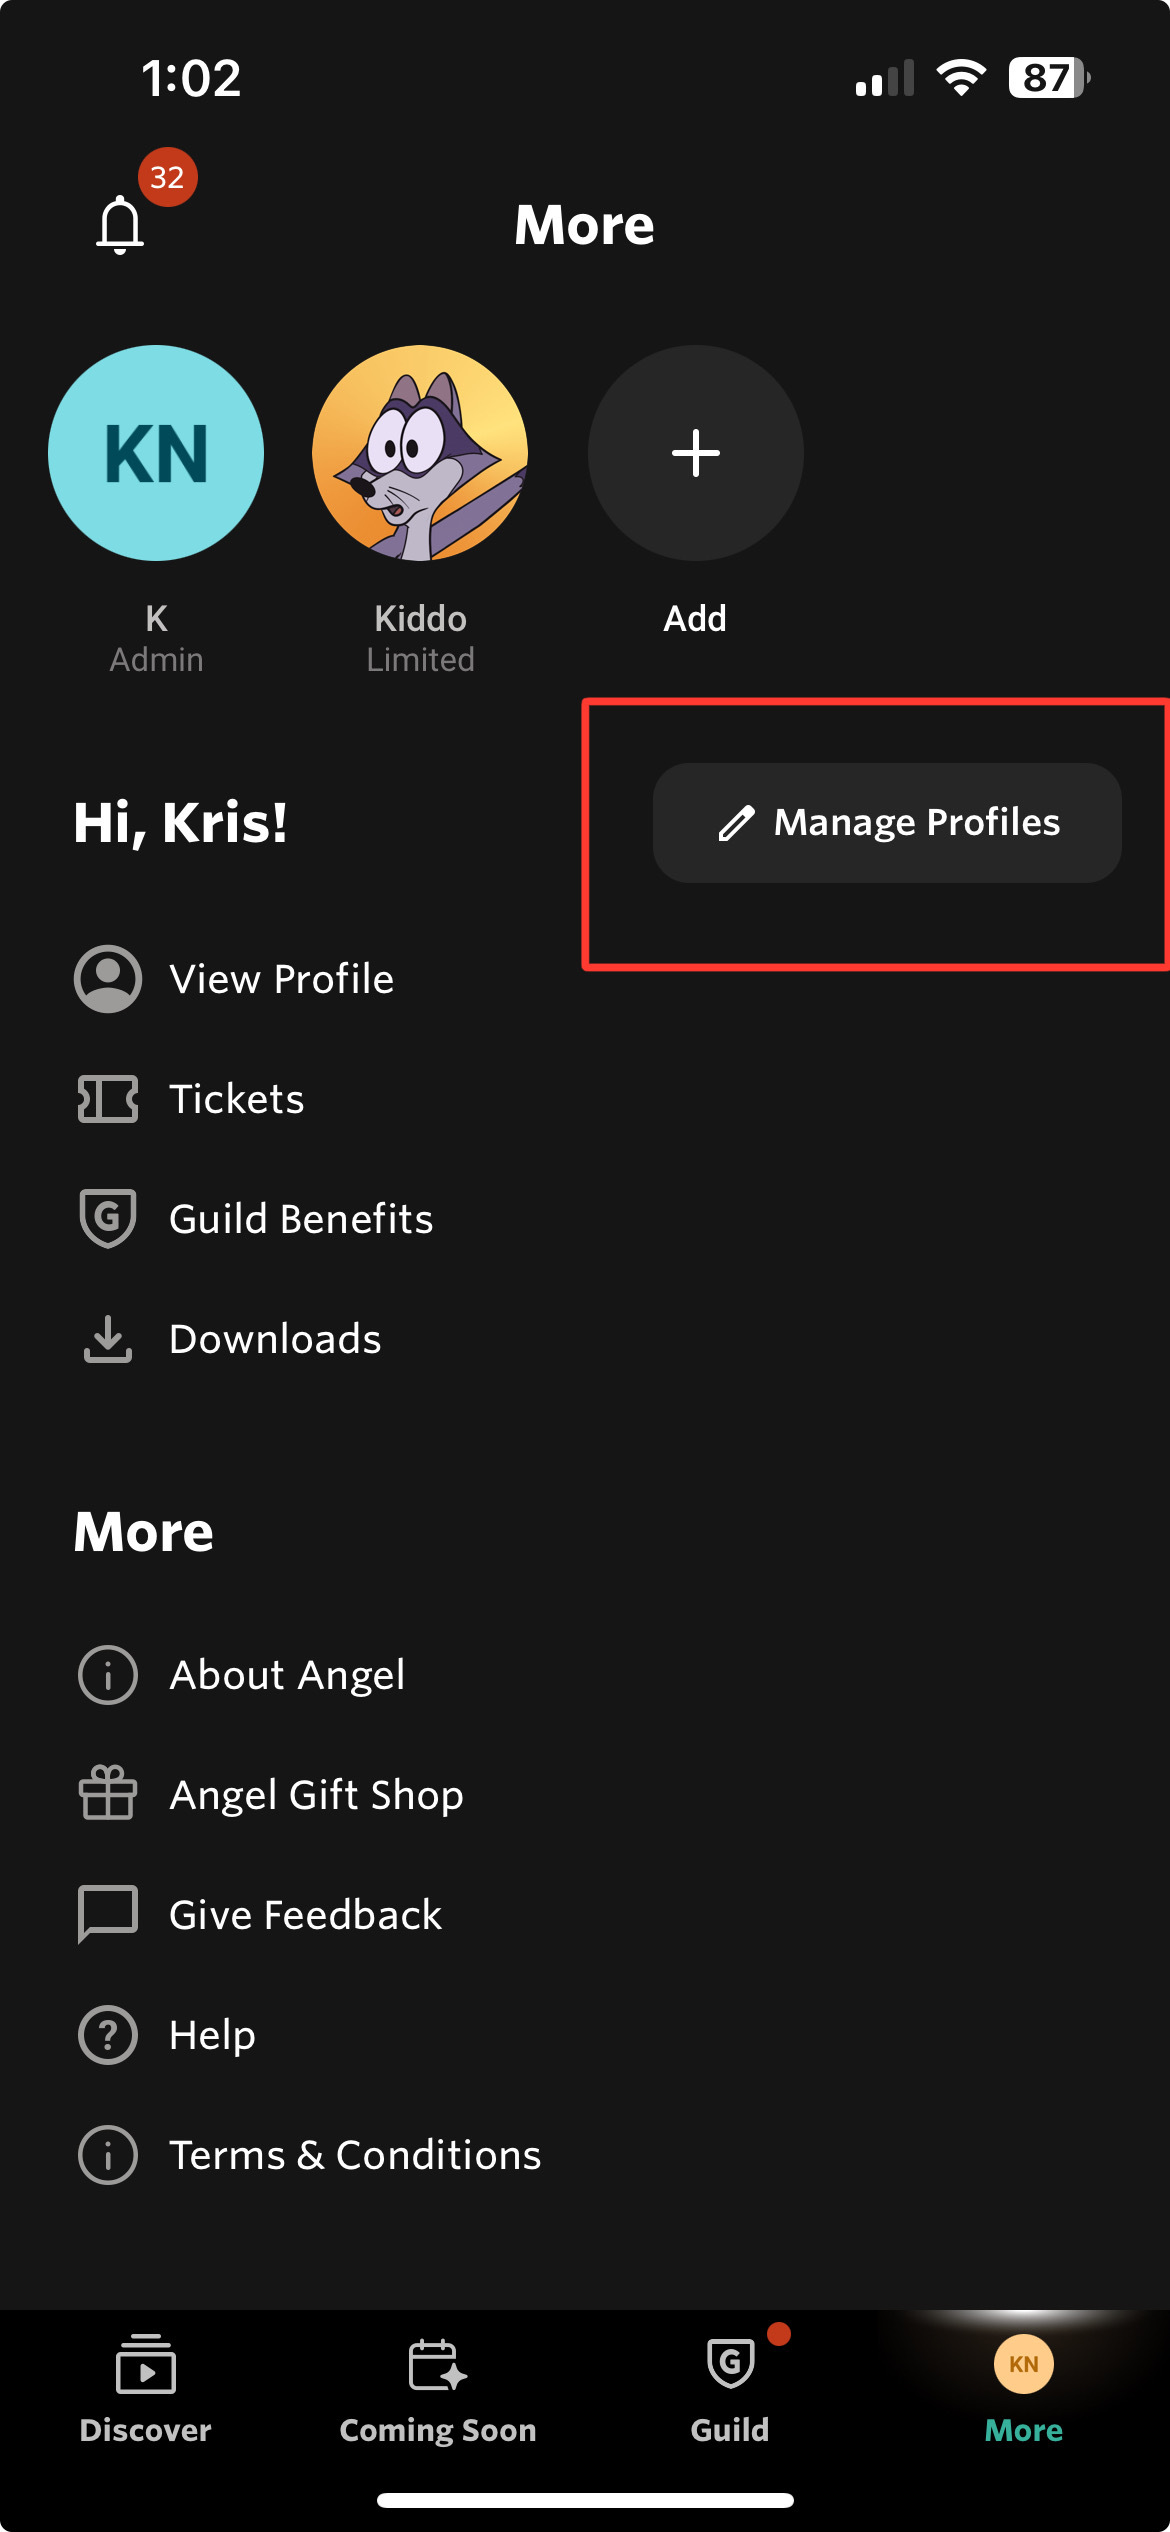
Task: Switch to the Discover tab
Action: click(146, 2389)
